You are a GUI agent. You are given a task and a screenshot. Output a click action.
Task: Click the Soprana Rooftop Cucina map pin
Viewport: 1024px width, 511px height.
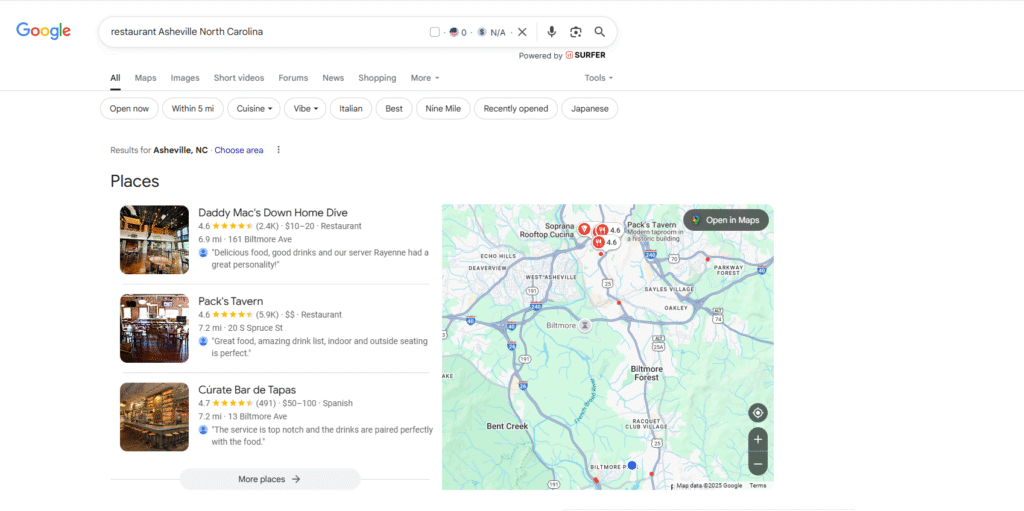tap(584, 229)
